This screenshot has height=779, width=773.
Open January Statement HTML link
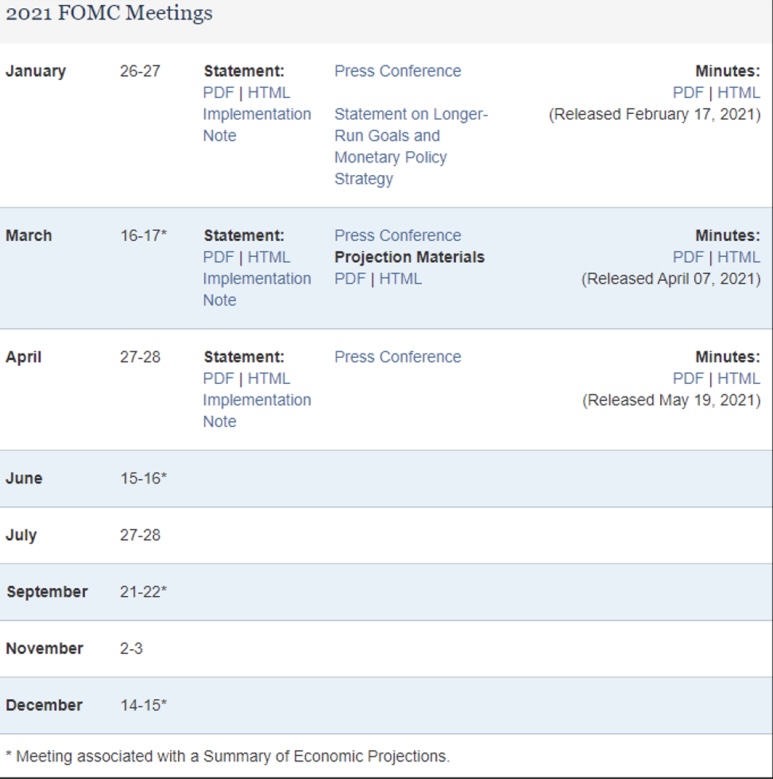tap(269, 93)
